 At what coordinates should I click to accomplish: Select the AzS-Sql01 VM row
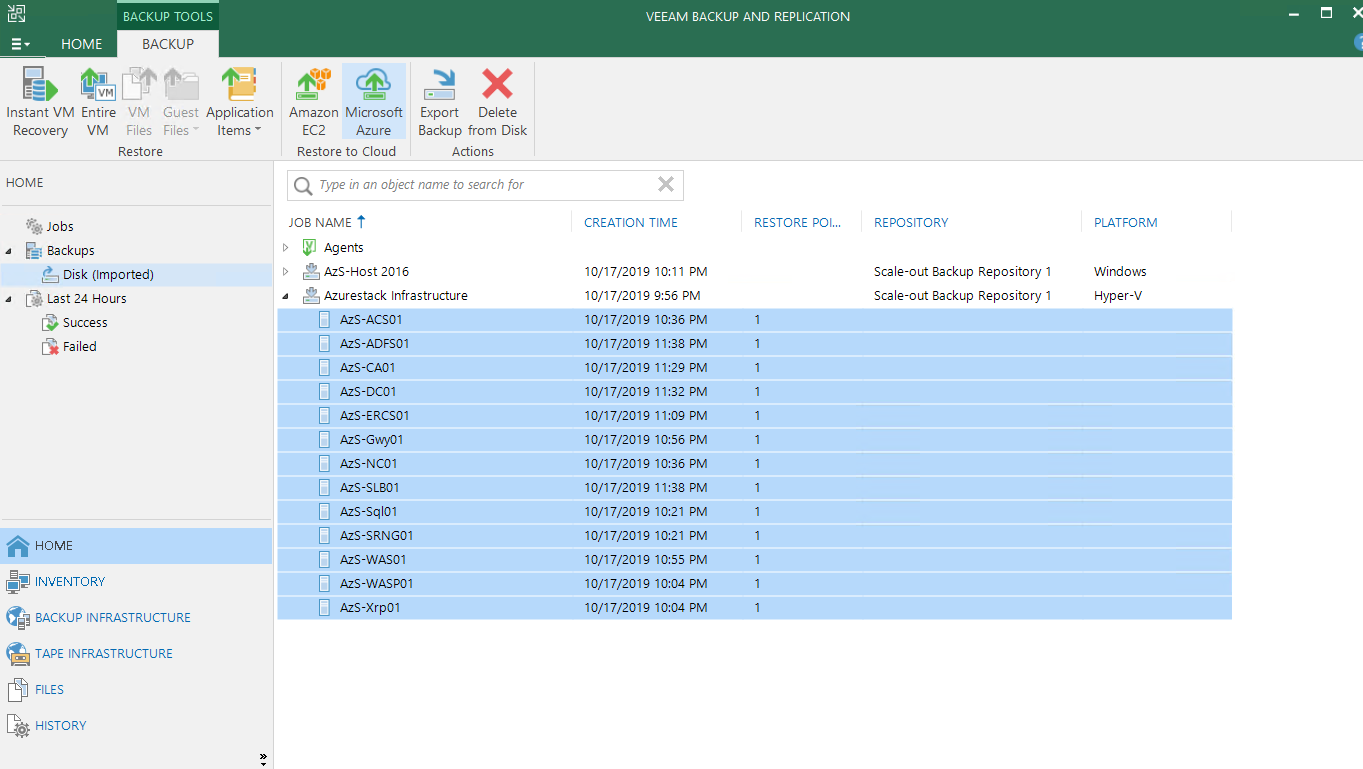pos(755,512)
